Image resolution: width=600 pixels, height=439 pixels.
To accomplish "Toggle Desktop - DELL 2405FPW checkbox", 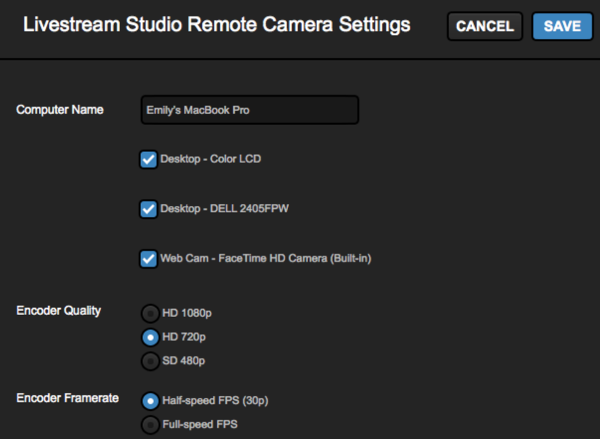I will point(148,209).
